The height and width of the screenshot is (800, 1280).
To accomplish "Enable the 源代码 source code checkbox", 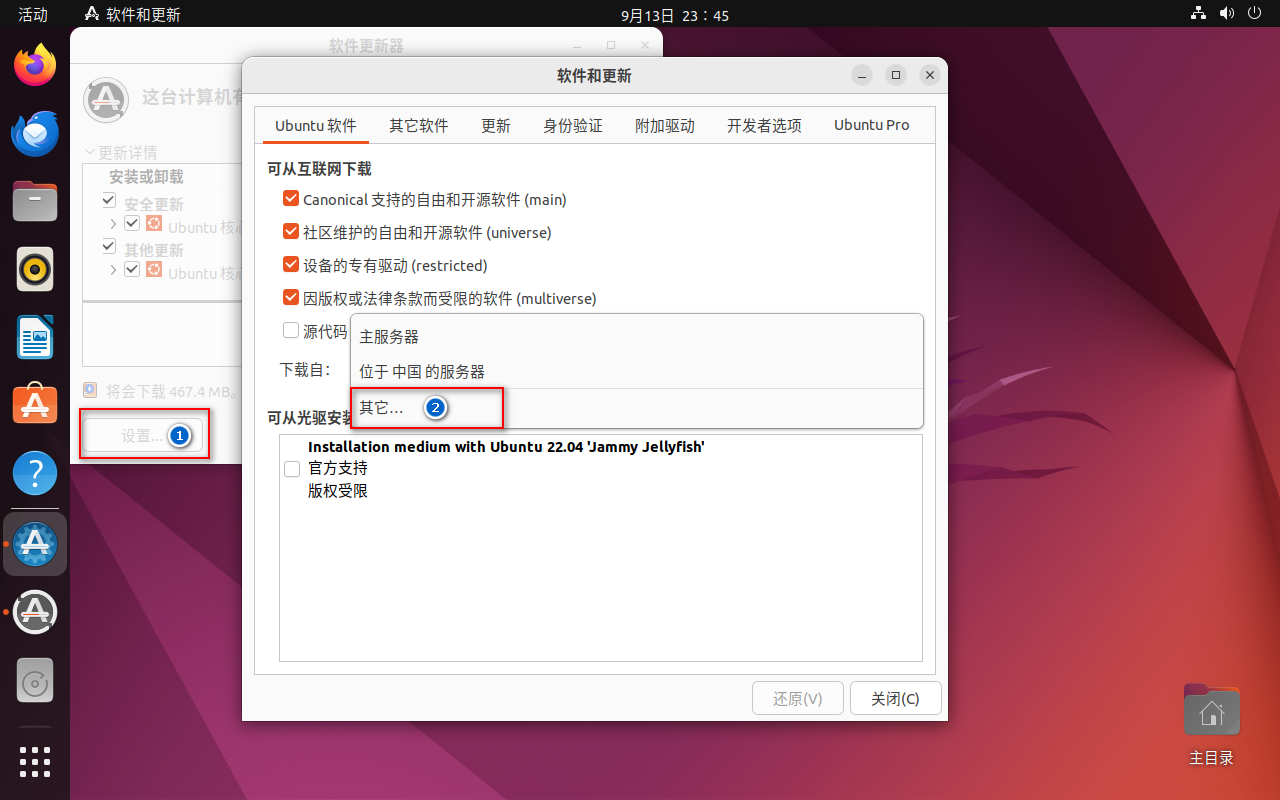I will (291, 330).
